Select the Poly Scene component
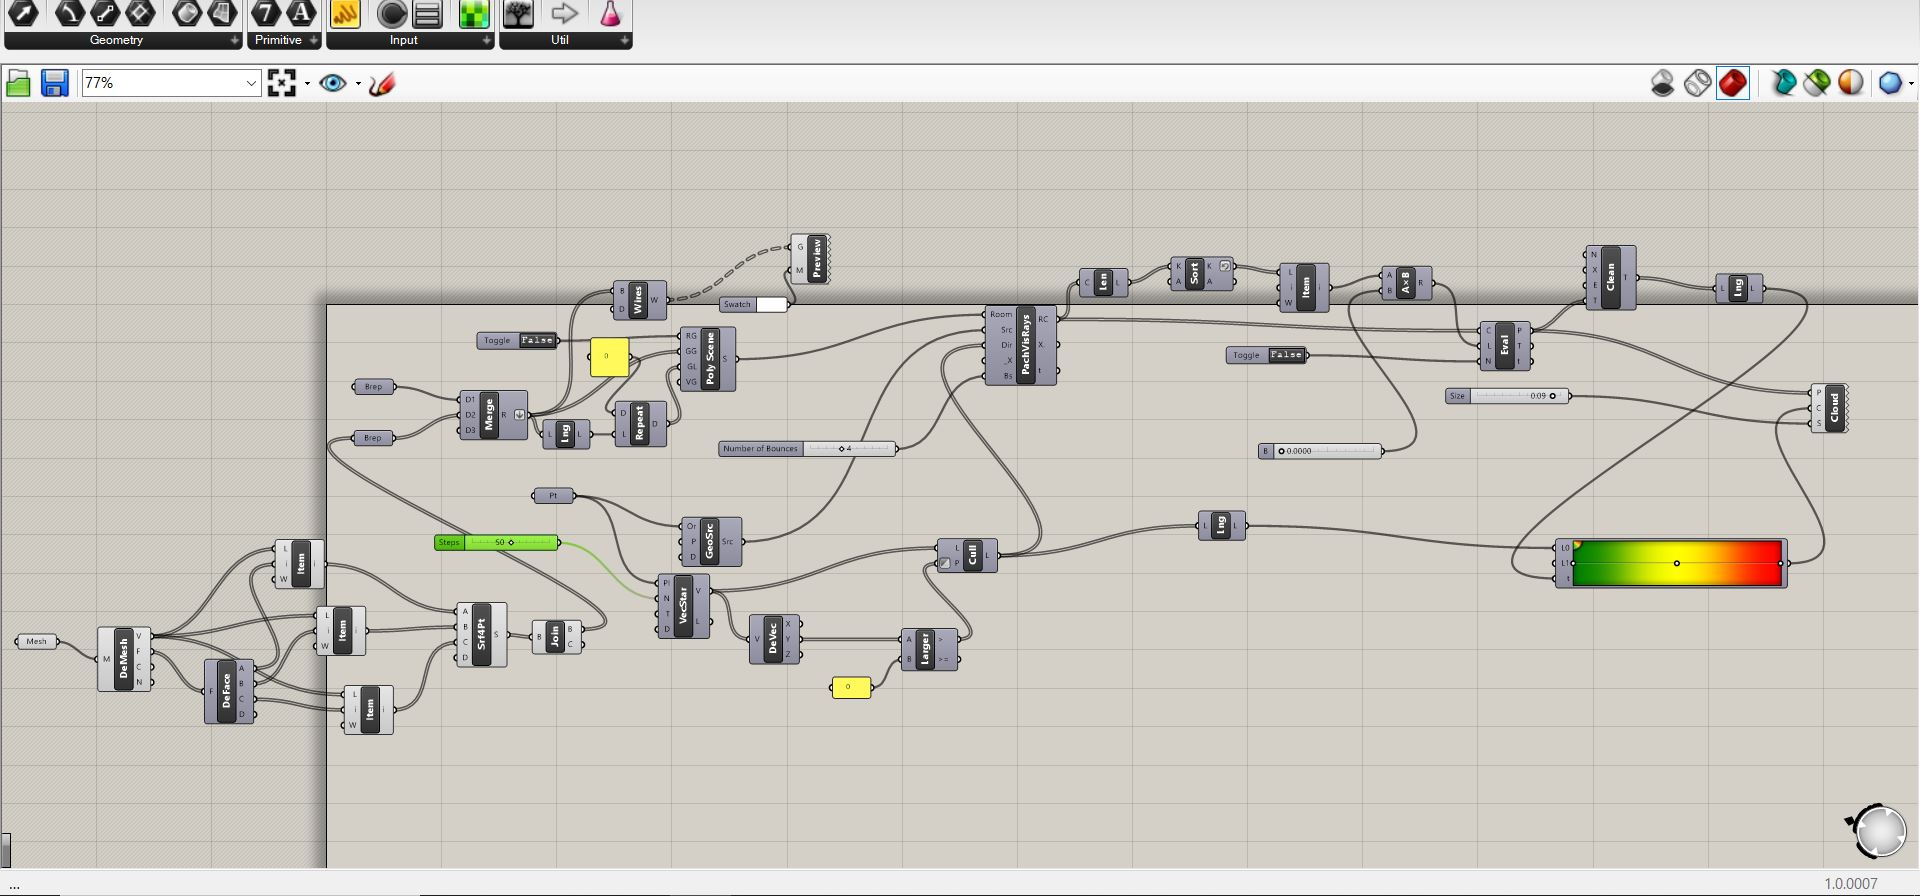 [710, 359]
